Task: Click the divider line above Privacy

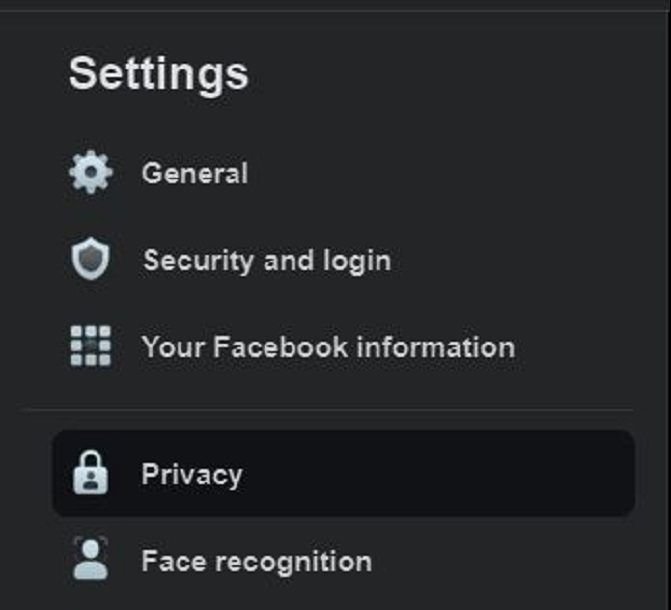Action: click(x=328, y=409)
